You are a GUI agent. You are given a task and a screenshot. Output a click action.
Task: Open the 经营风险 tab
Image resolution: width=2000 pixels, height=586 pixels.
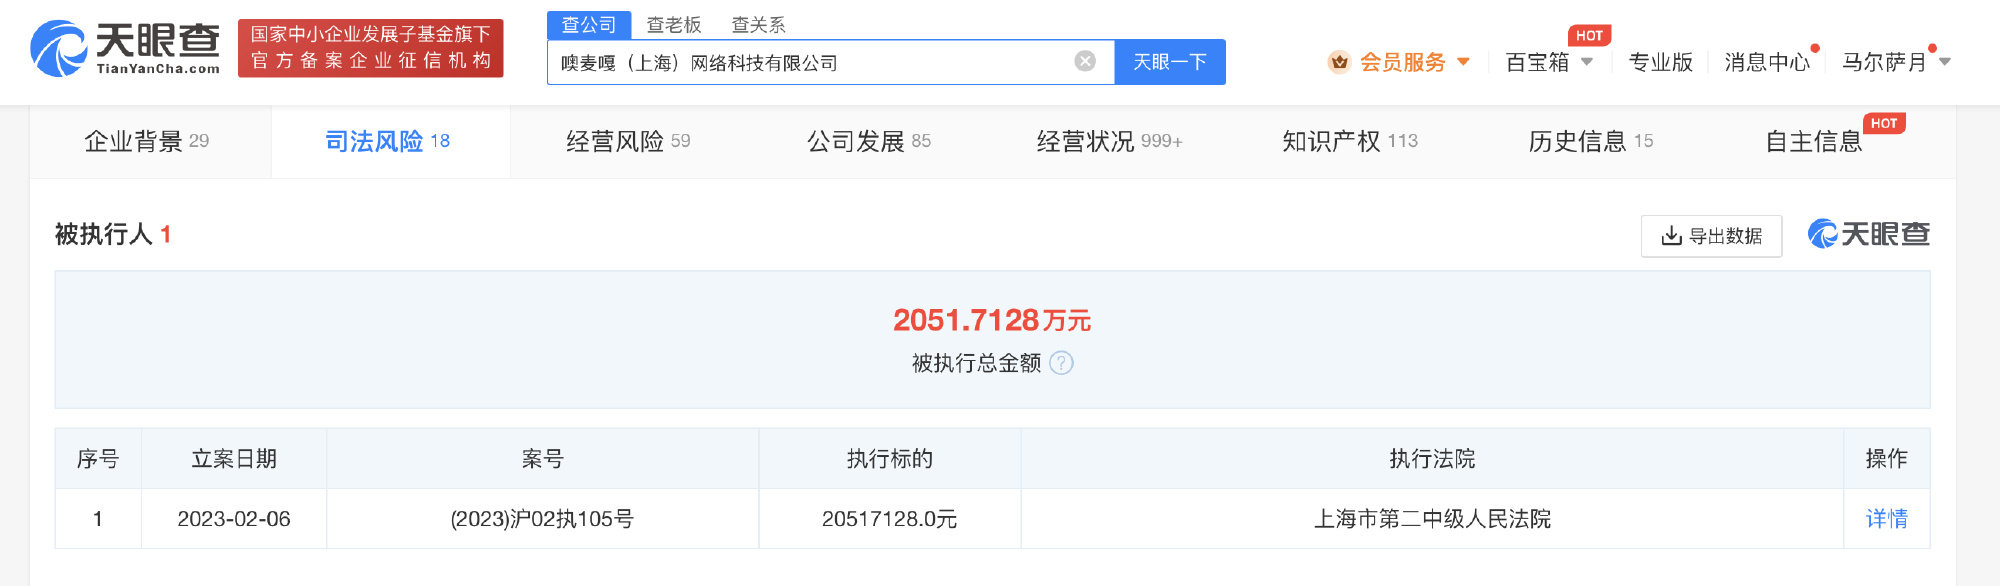coord(629,141)
